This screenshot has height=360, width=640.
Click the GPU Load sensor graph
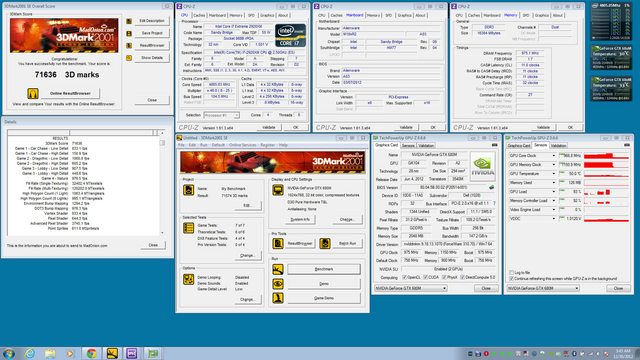pos(606,192)
